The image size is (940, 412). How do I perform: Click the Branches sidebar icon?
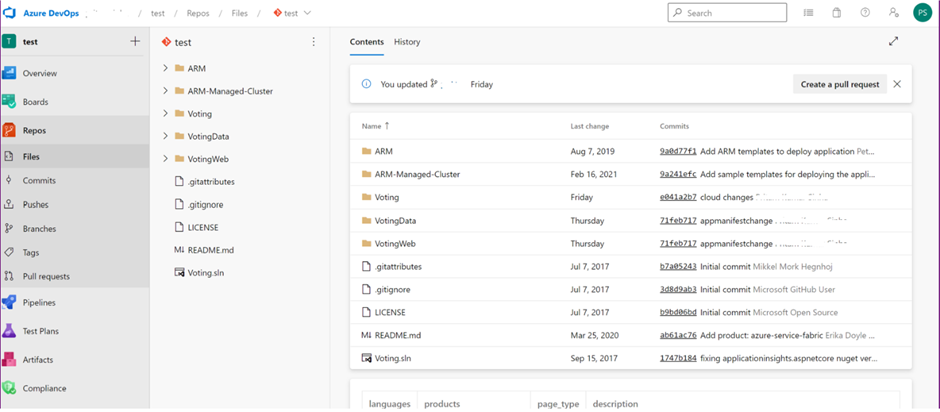point(9,228)
